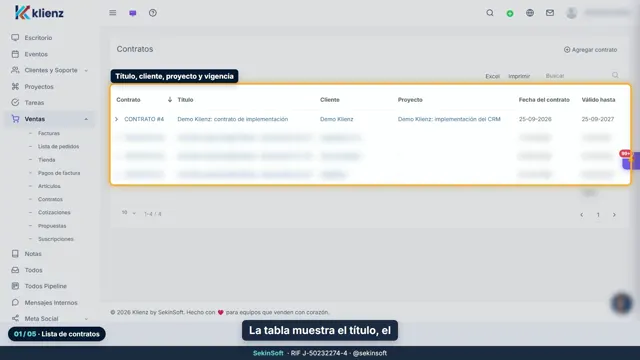The height and width of the screenshot is (360, 640).
Task: Go to Cotizaciones submenu item
Action: (54, 213)
